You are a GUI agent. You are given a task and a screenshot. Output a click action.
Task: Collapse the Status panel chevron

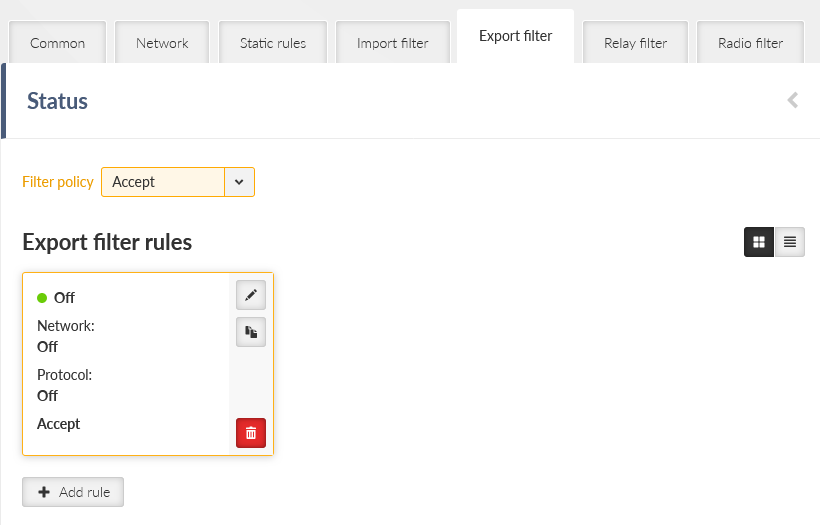[x=793, y=100]
